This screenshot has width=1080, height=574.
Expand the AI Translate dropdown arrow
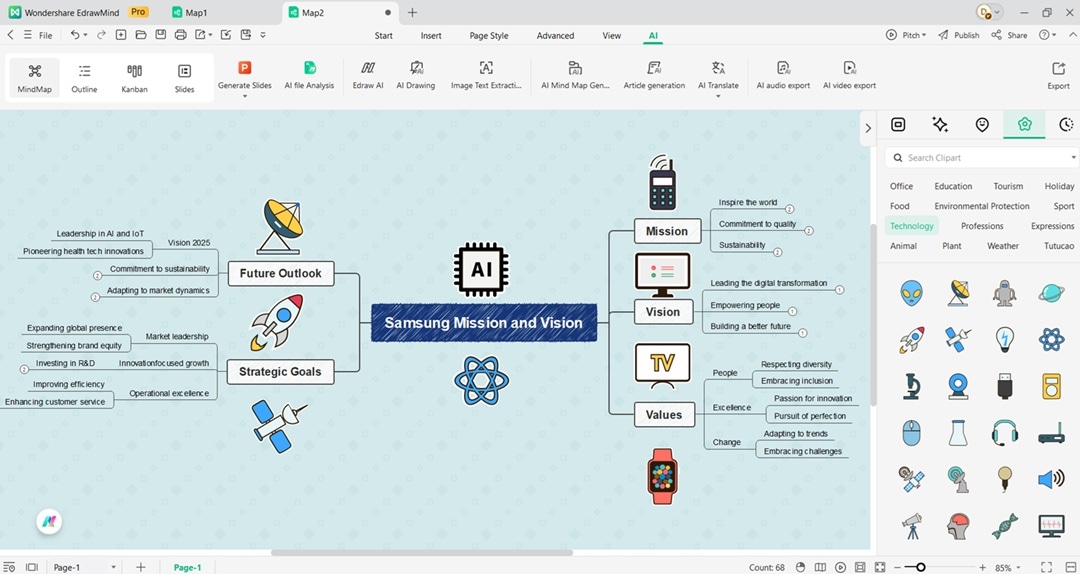click(718, 96)
